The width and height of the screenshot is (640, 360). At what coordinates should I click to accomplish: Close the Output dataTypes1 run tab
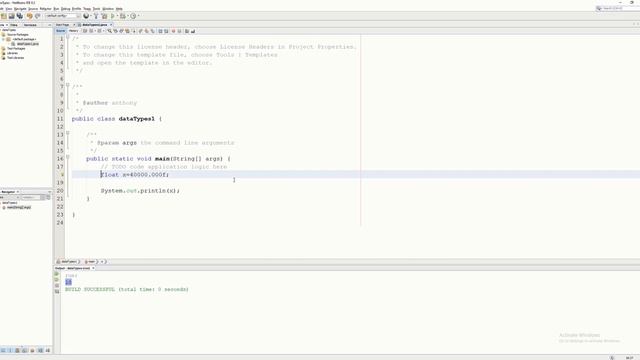93,268
